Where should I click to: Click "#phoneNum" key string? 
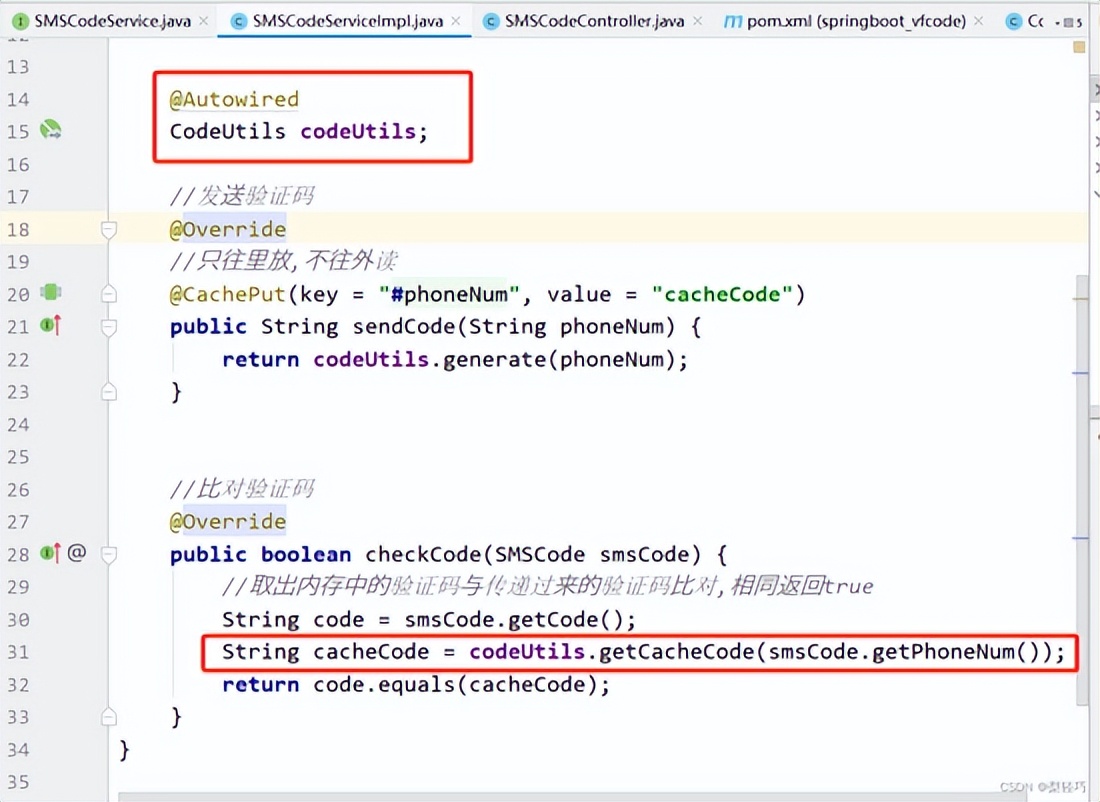coord(449,294)
